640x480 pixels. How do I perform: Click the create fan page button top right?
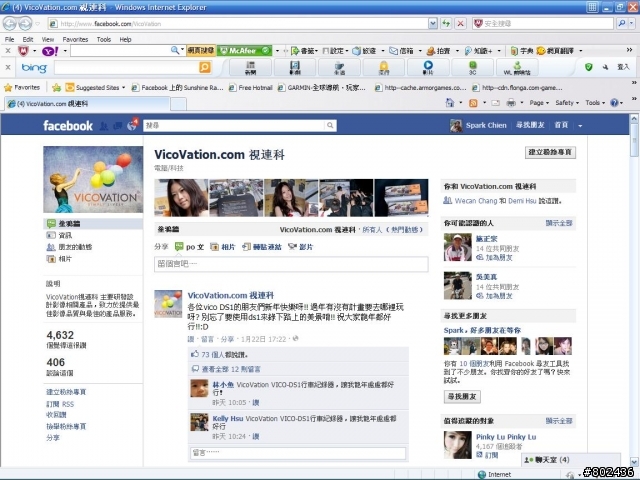point(550,152)
